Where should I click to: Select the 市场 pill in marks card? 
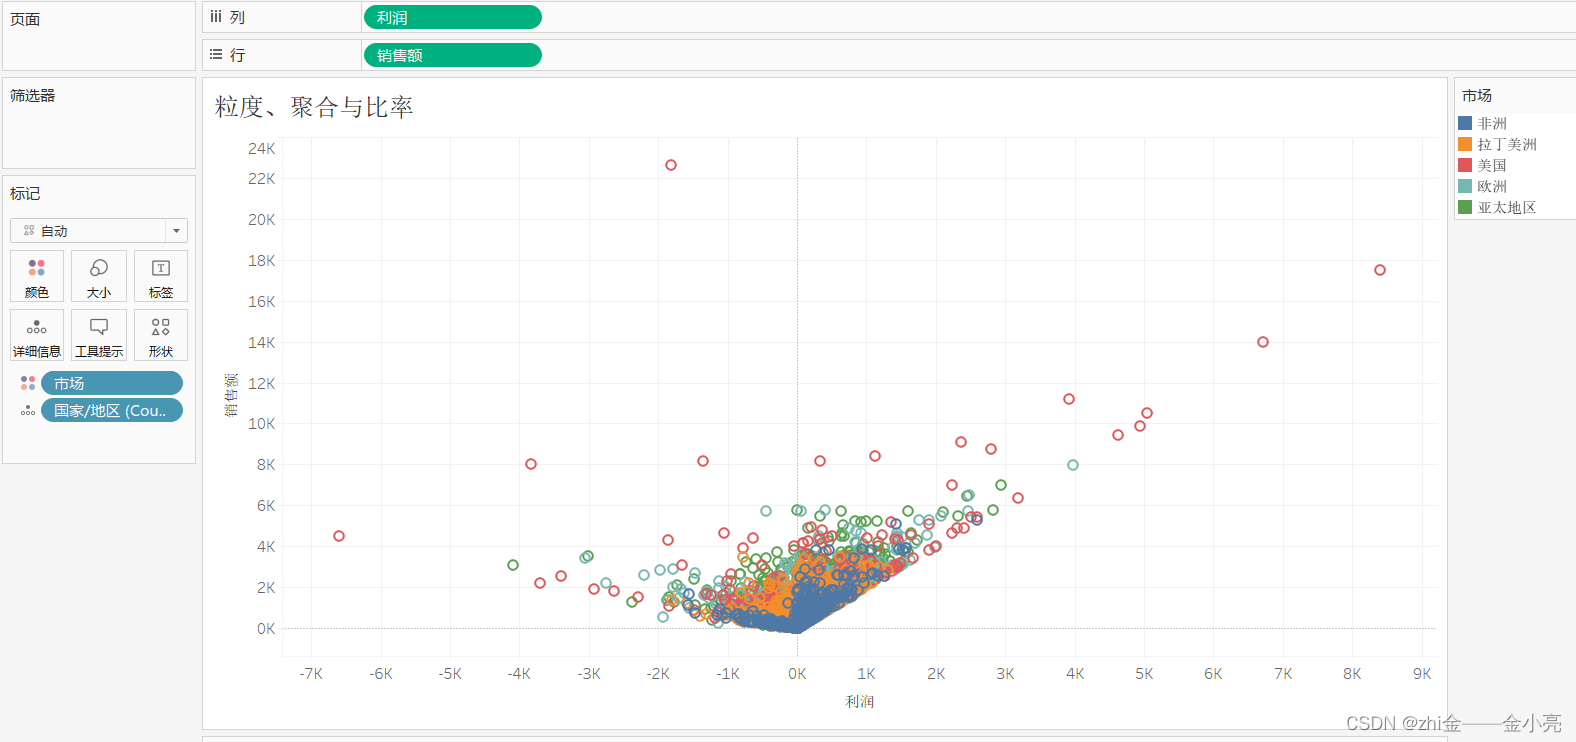coord(112,383)
